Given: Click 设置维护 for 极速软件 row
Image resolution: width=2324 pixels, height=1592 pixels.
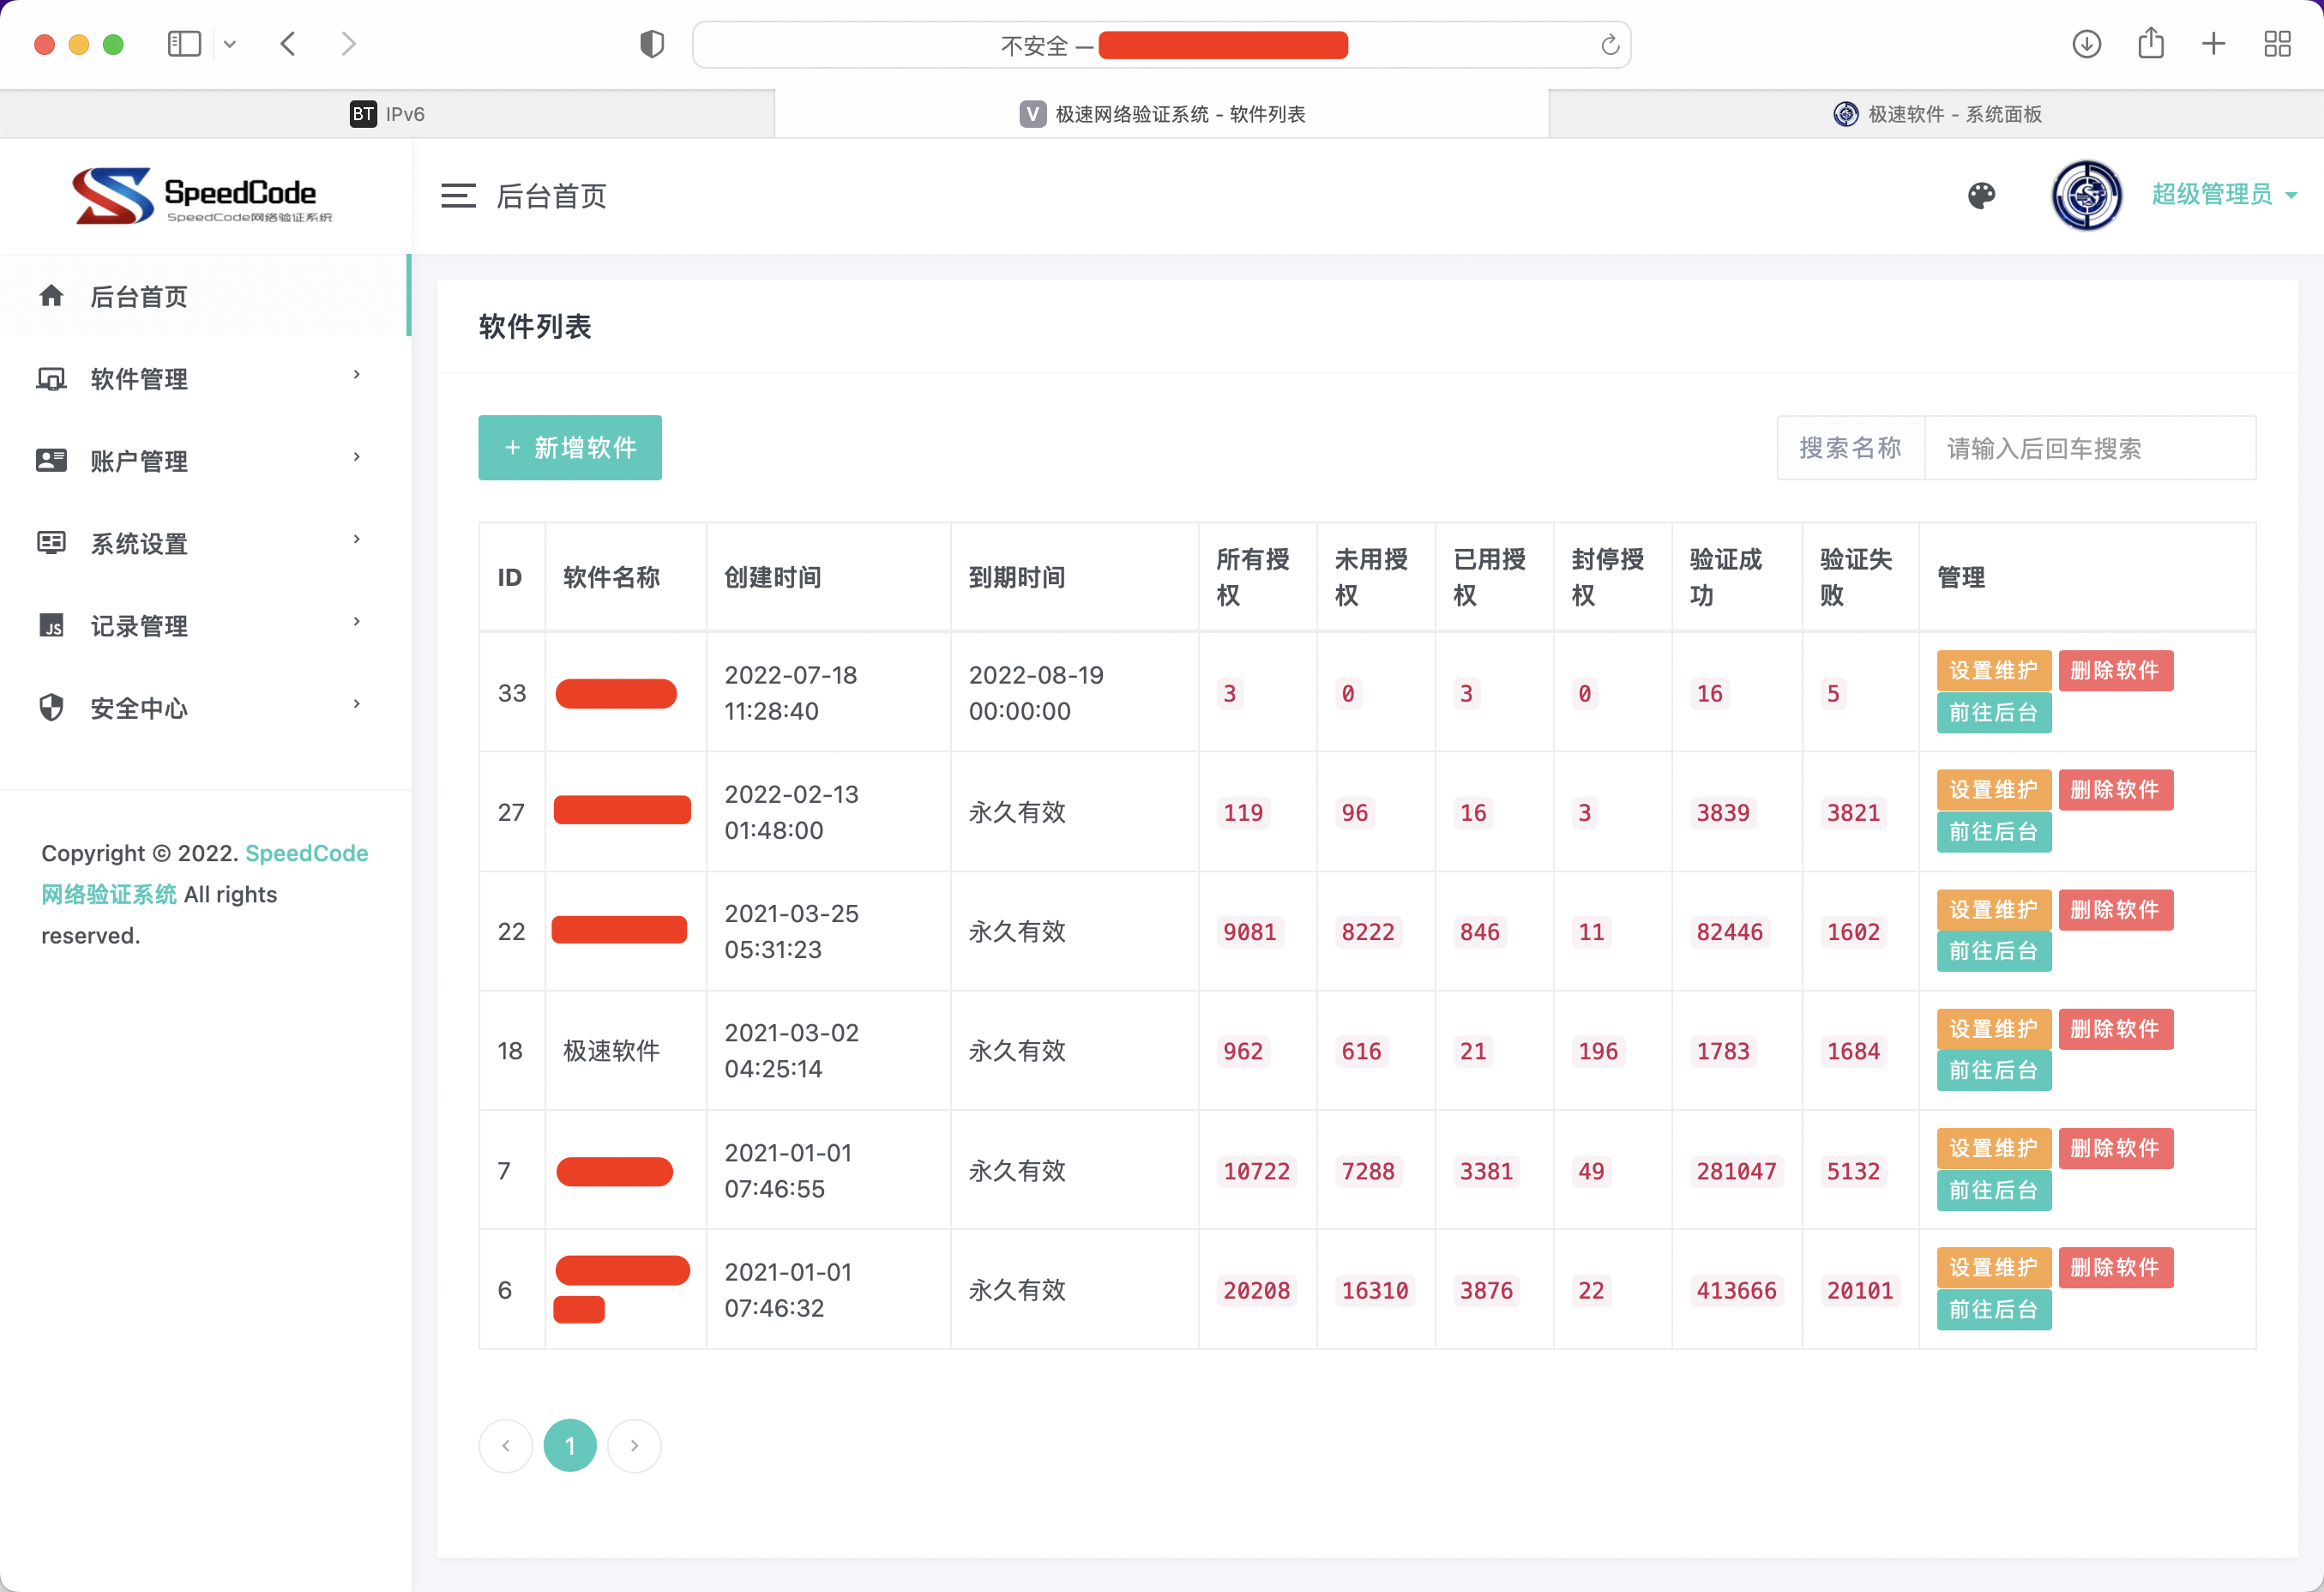Looking at the screenshot, I should click(x=1993, y=1029).
